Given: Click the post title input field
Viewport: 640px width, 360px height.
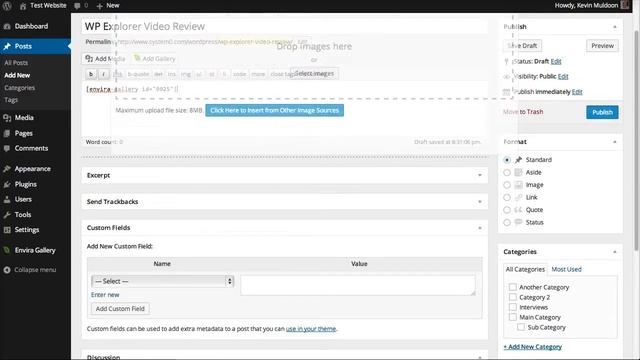Looking at the screenshot, I should (284, 27).
